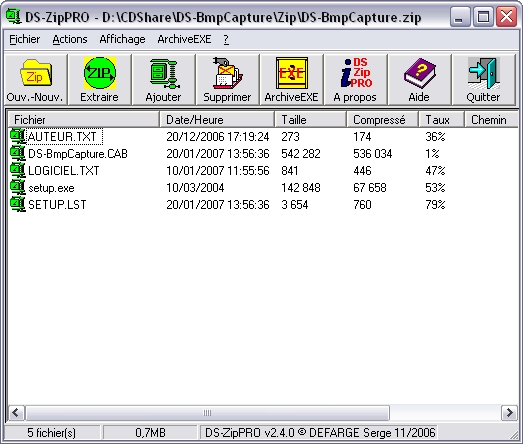
Task: Open the Fichier menu
Action: pyautogui.click(x=24, y=39)
